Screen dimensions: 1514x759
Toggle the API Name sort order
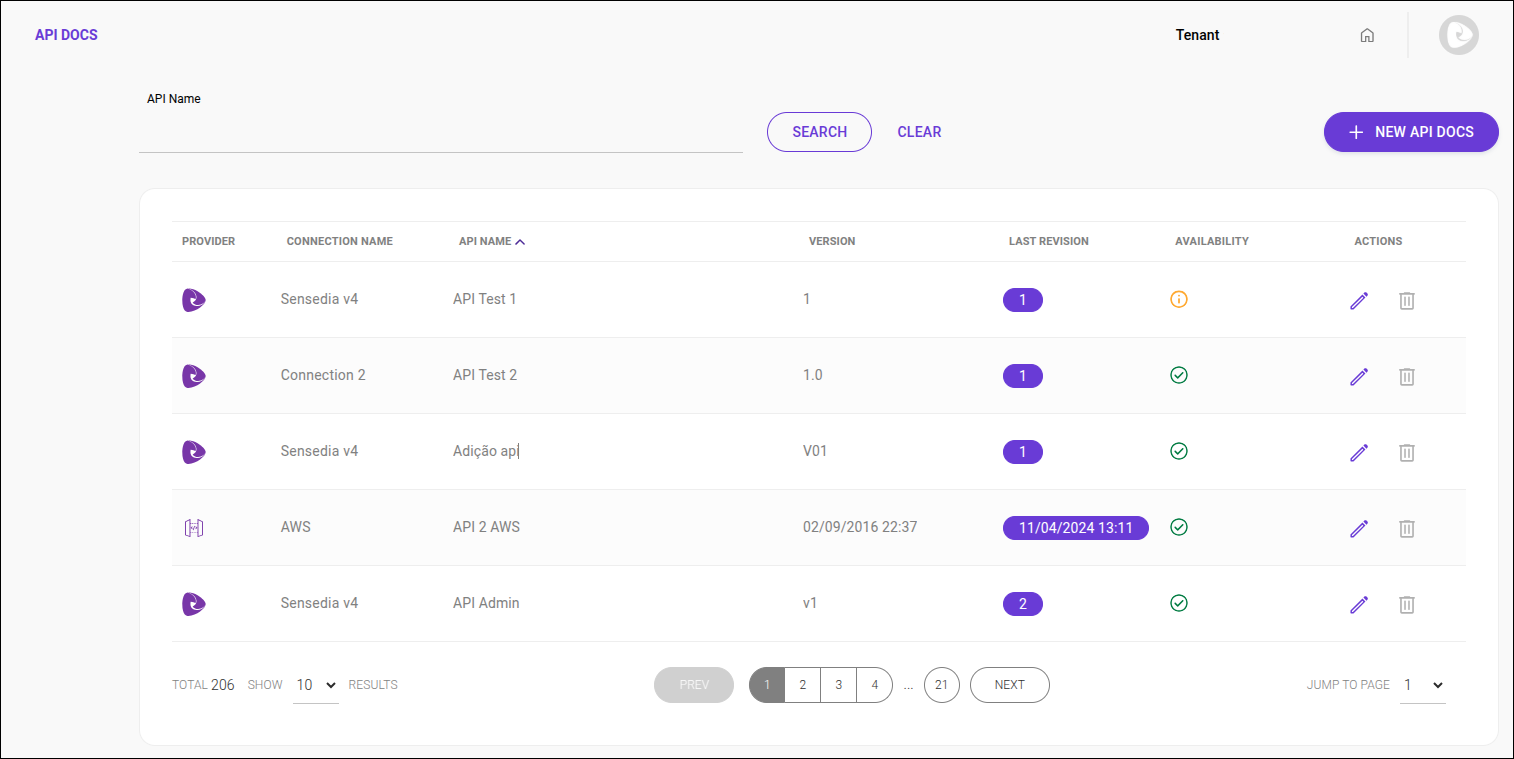click(x=491, y=241)
